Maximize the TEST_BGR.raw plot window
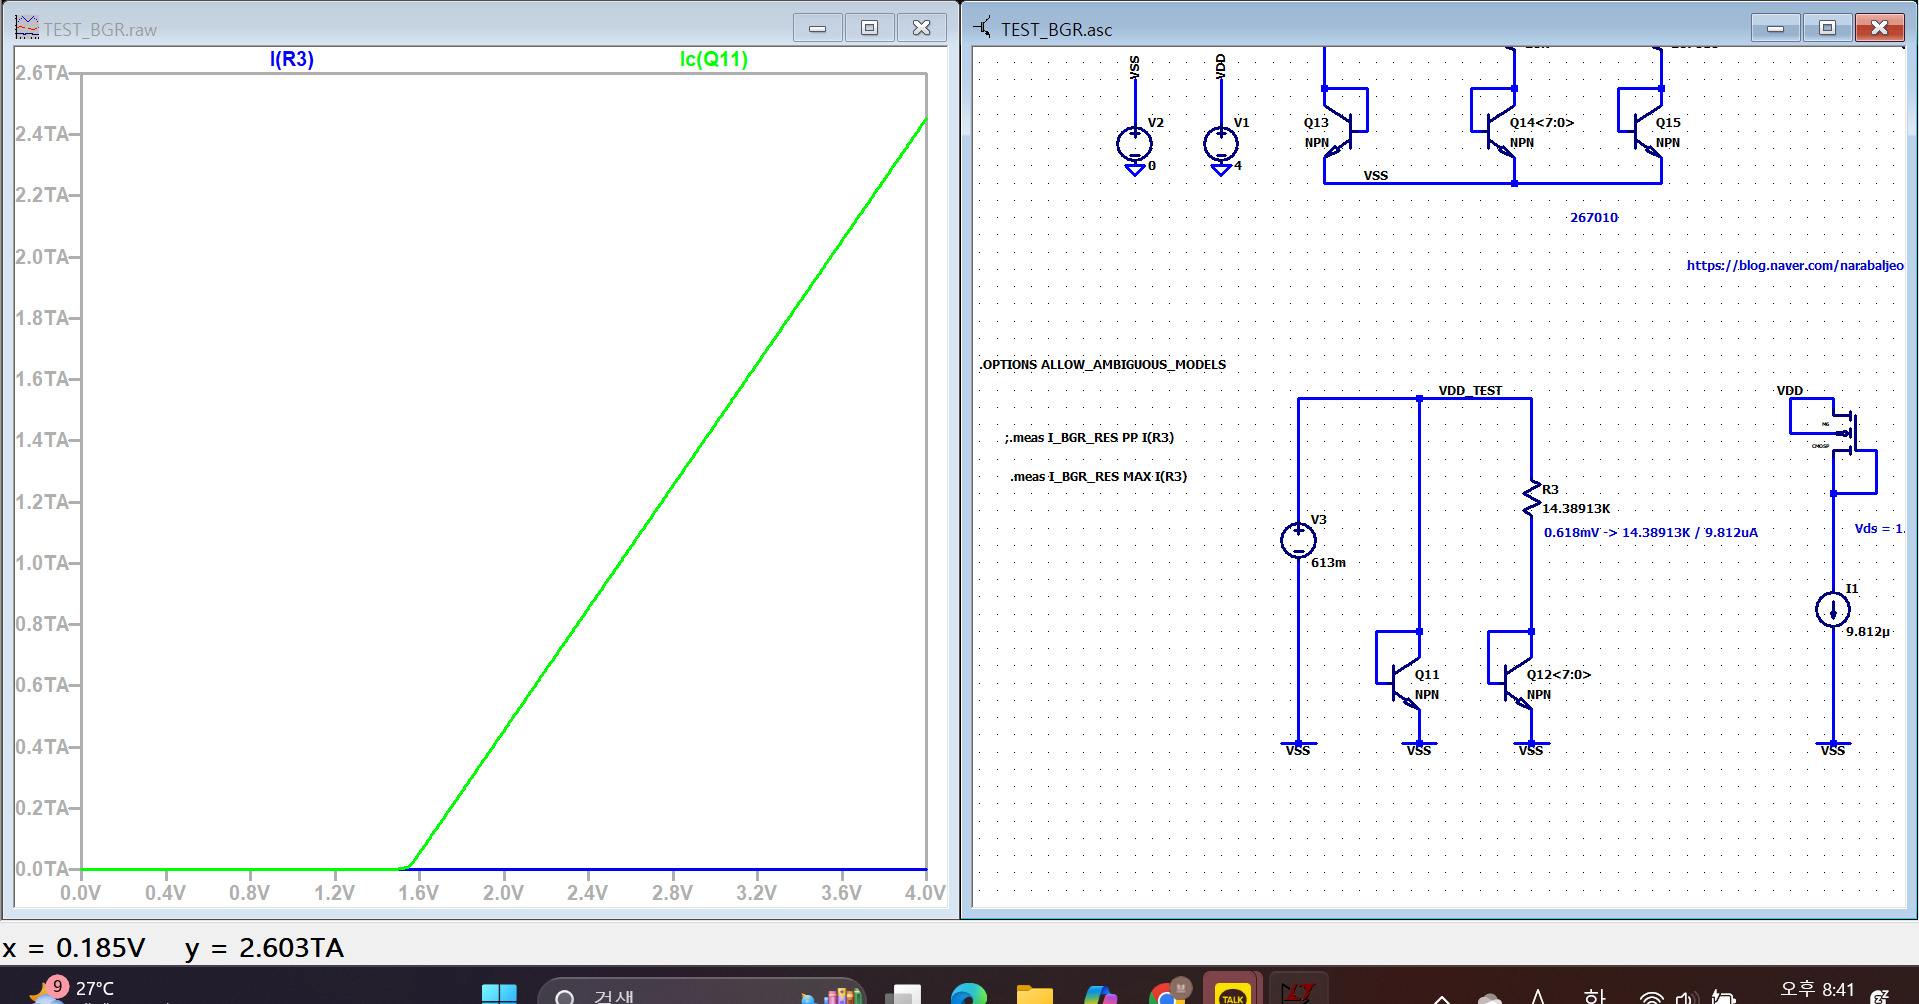1919x1004 pixels. click(x=870, y=28)
